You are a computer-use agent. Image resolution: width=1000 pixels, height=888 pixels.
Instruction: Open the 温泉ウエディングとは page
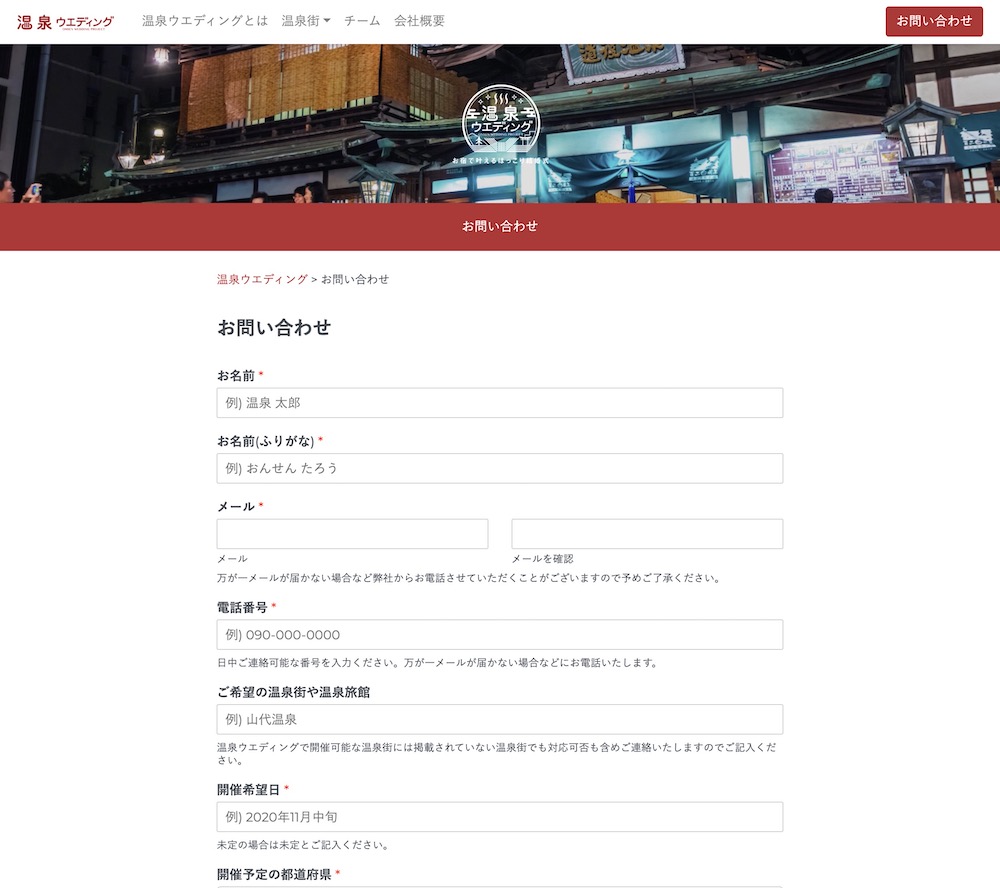coord(205,21)
